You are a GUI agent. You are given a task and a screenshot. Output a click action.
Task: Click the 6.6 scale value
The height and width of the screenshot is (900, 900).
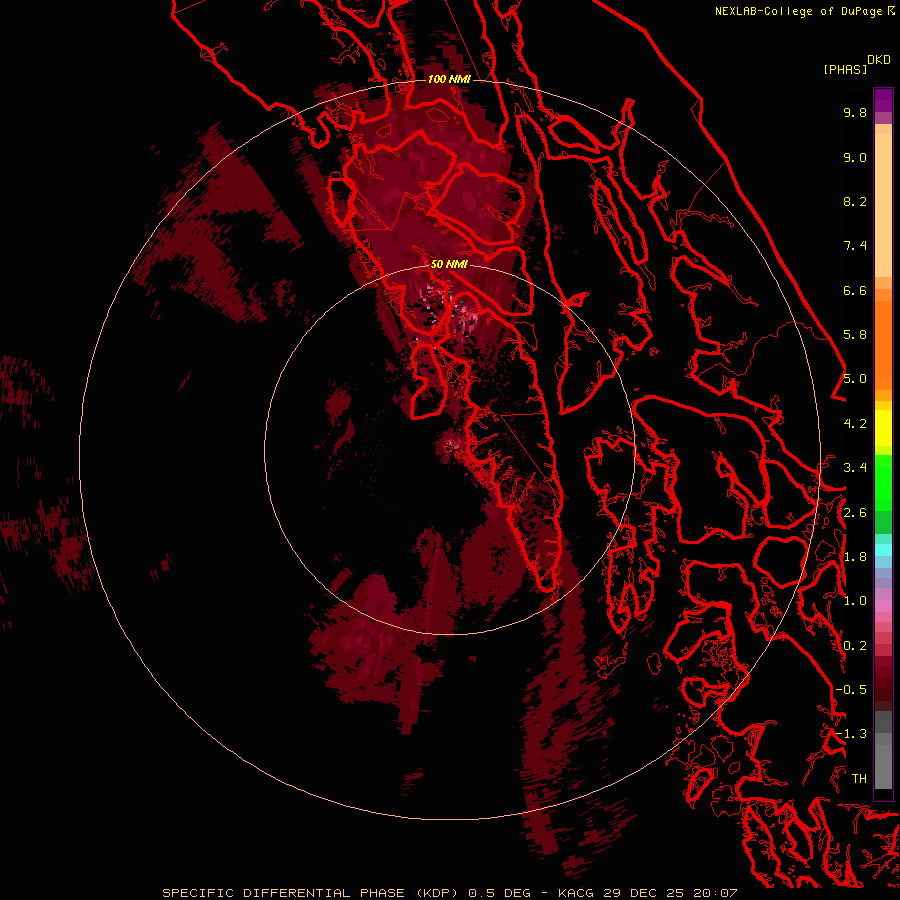pos(855,290)
